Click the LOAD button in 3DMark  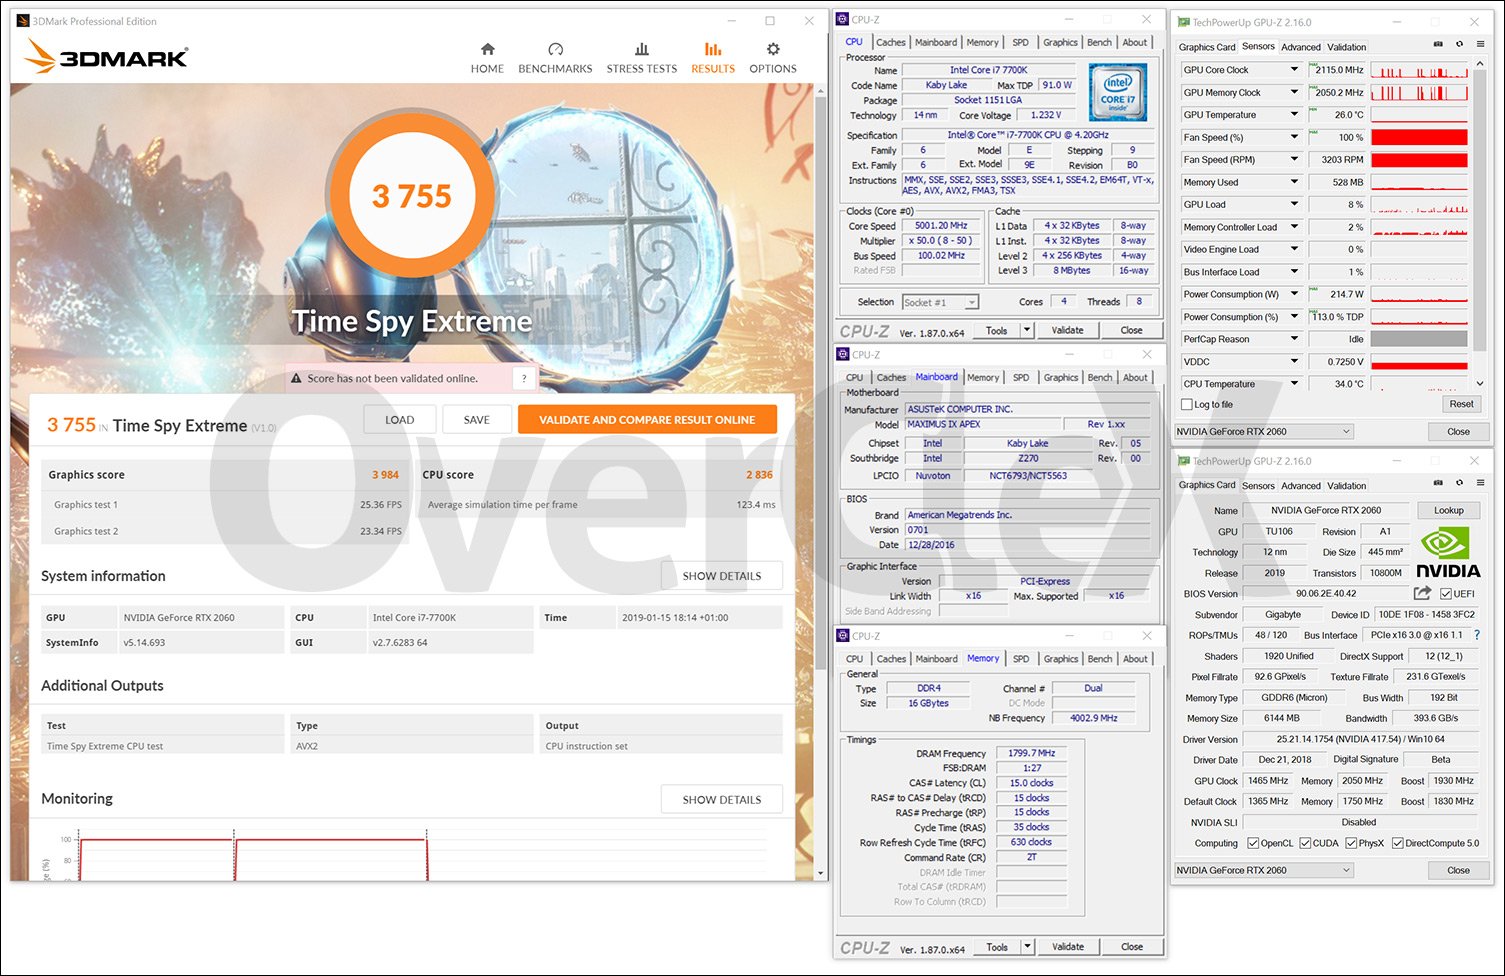(400, 420)
